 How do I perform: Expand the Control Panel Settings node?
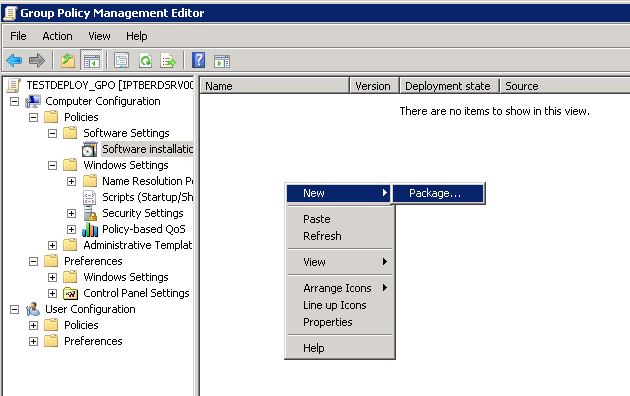pos(52,293)
